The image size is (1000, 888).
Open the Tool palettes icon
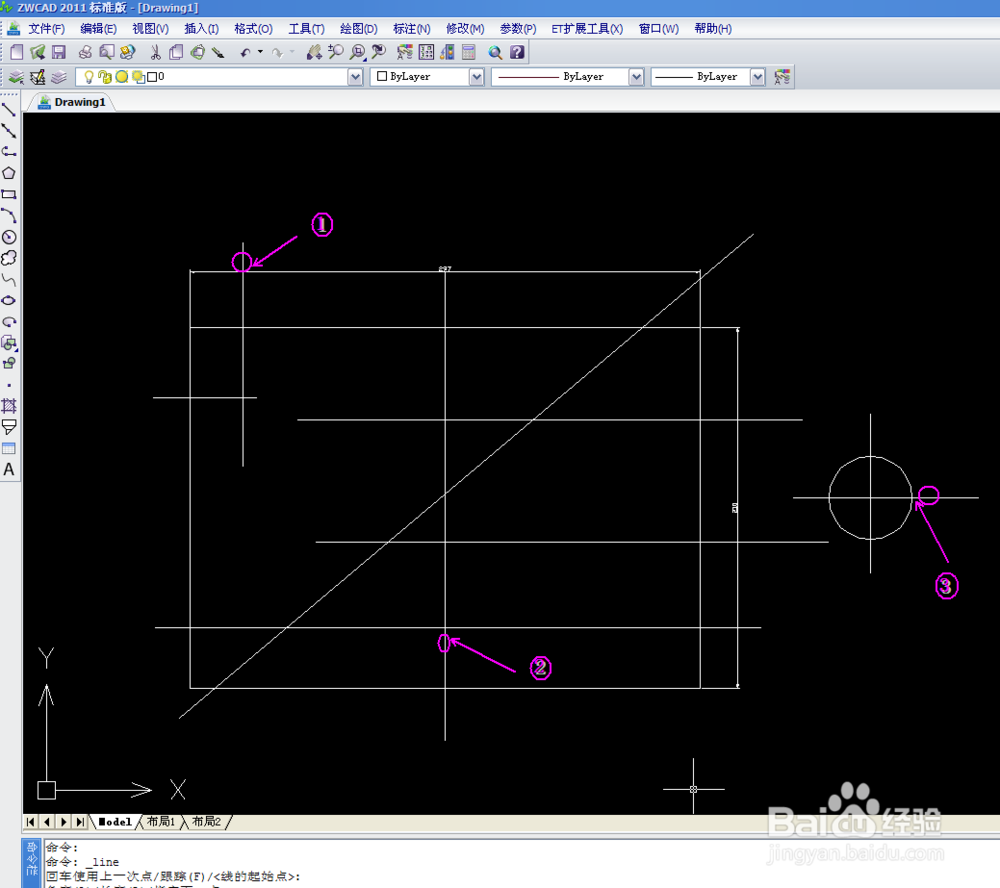tap(447, 52)
